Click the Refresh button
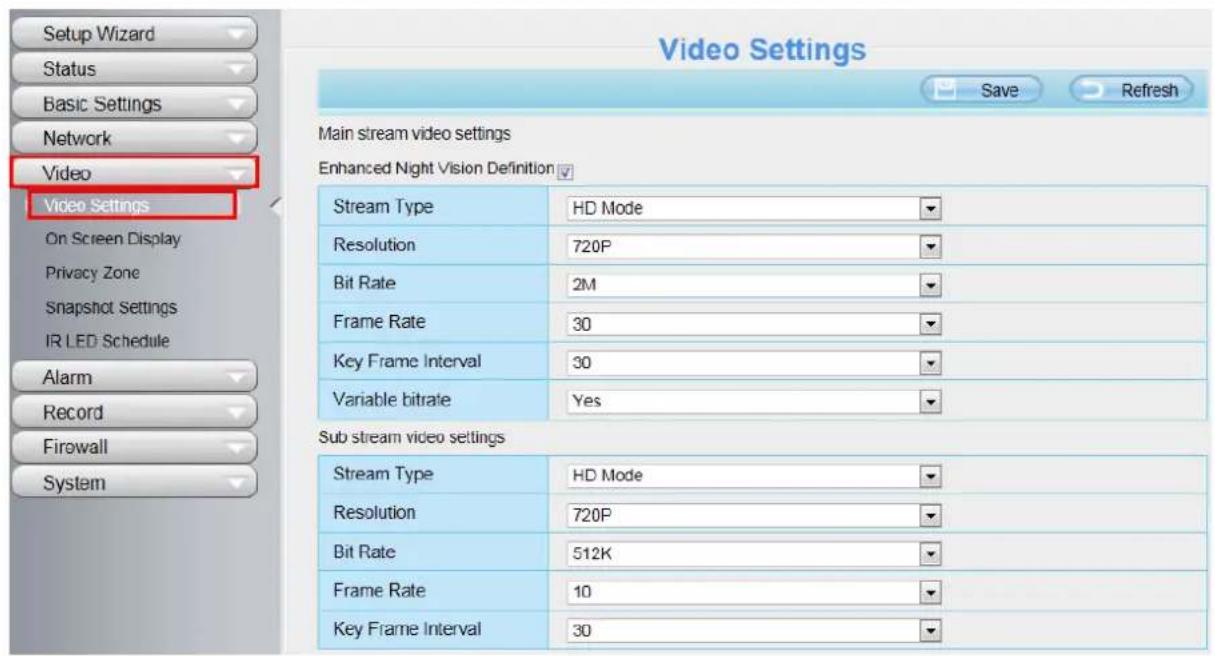 click(x=1132, y=90)
